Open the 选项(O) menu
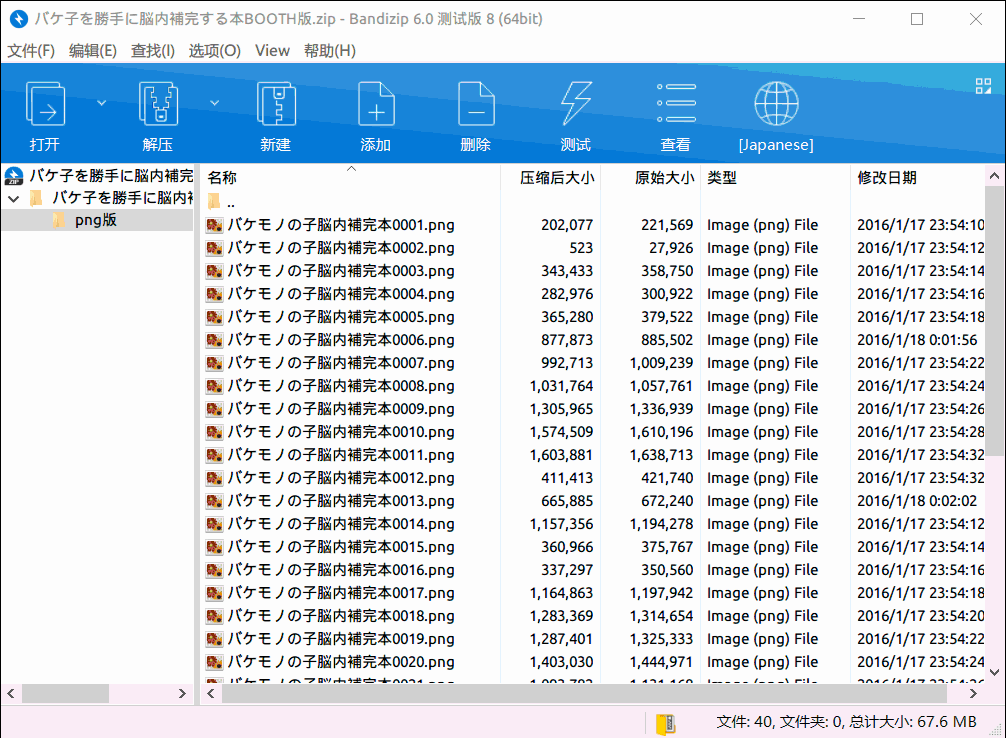The width and height of the screenshot is (1006, 738). (214, 51)
